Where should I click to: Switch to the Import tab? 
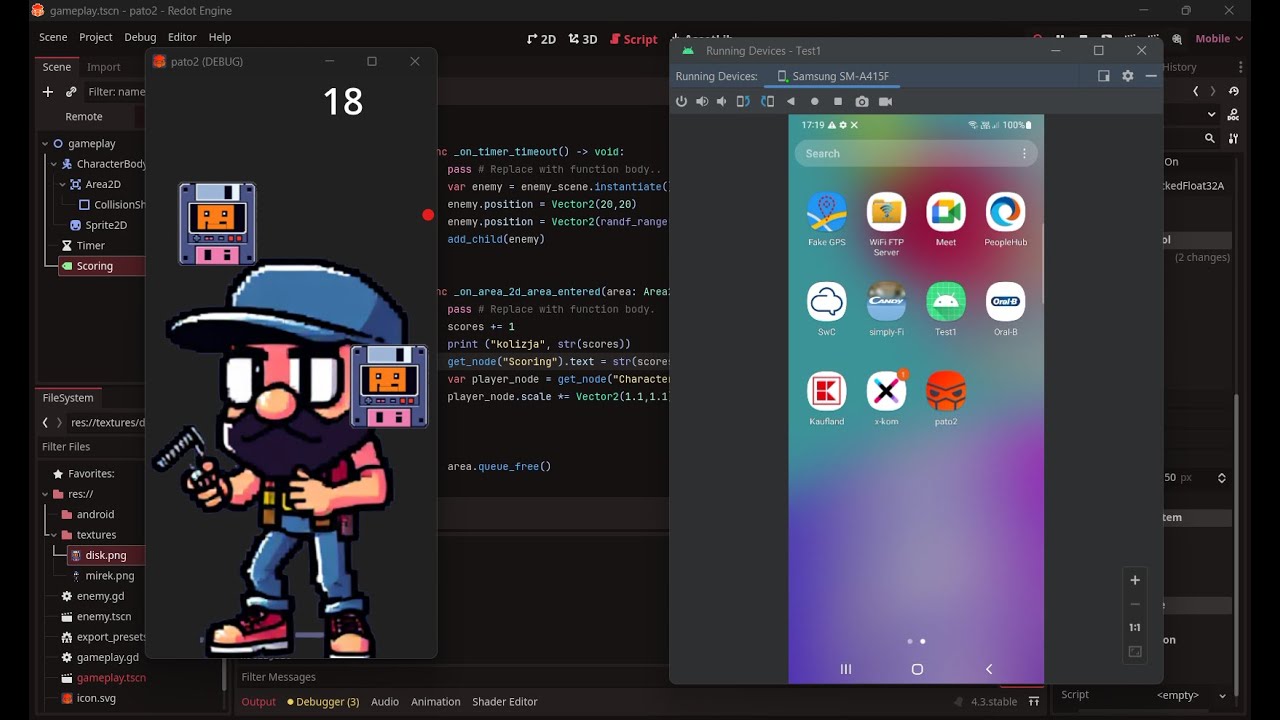(104, 67)
